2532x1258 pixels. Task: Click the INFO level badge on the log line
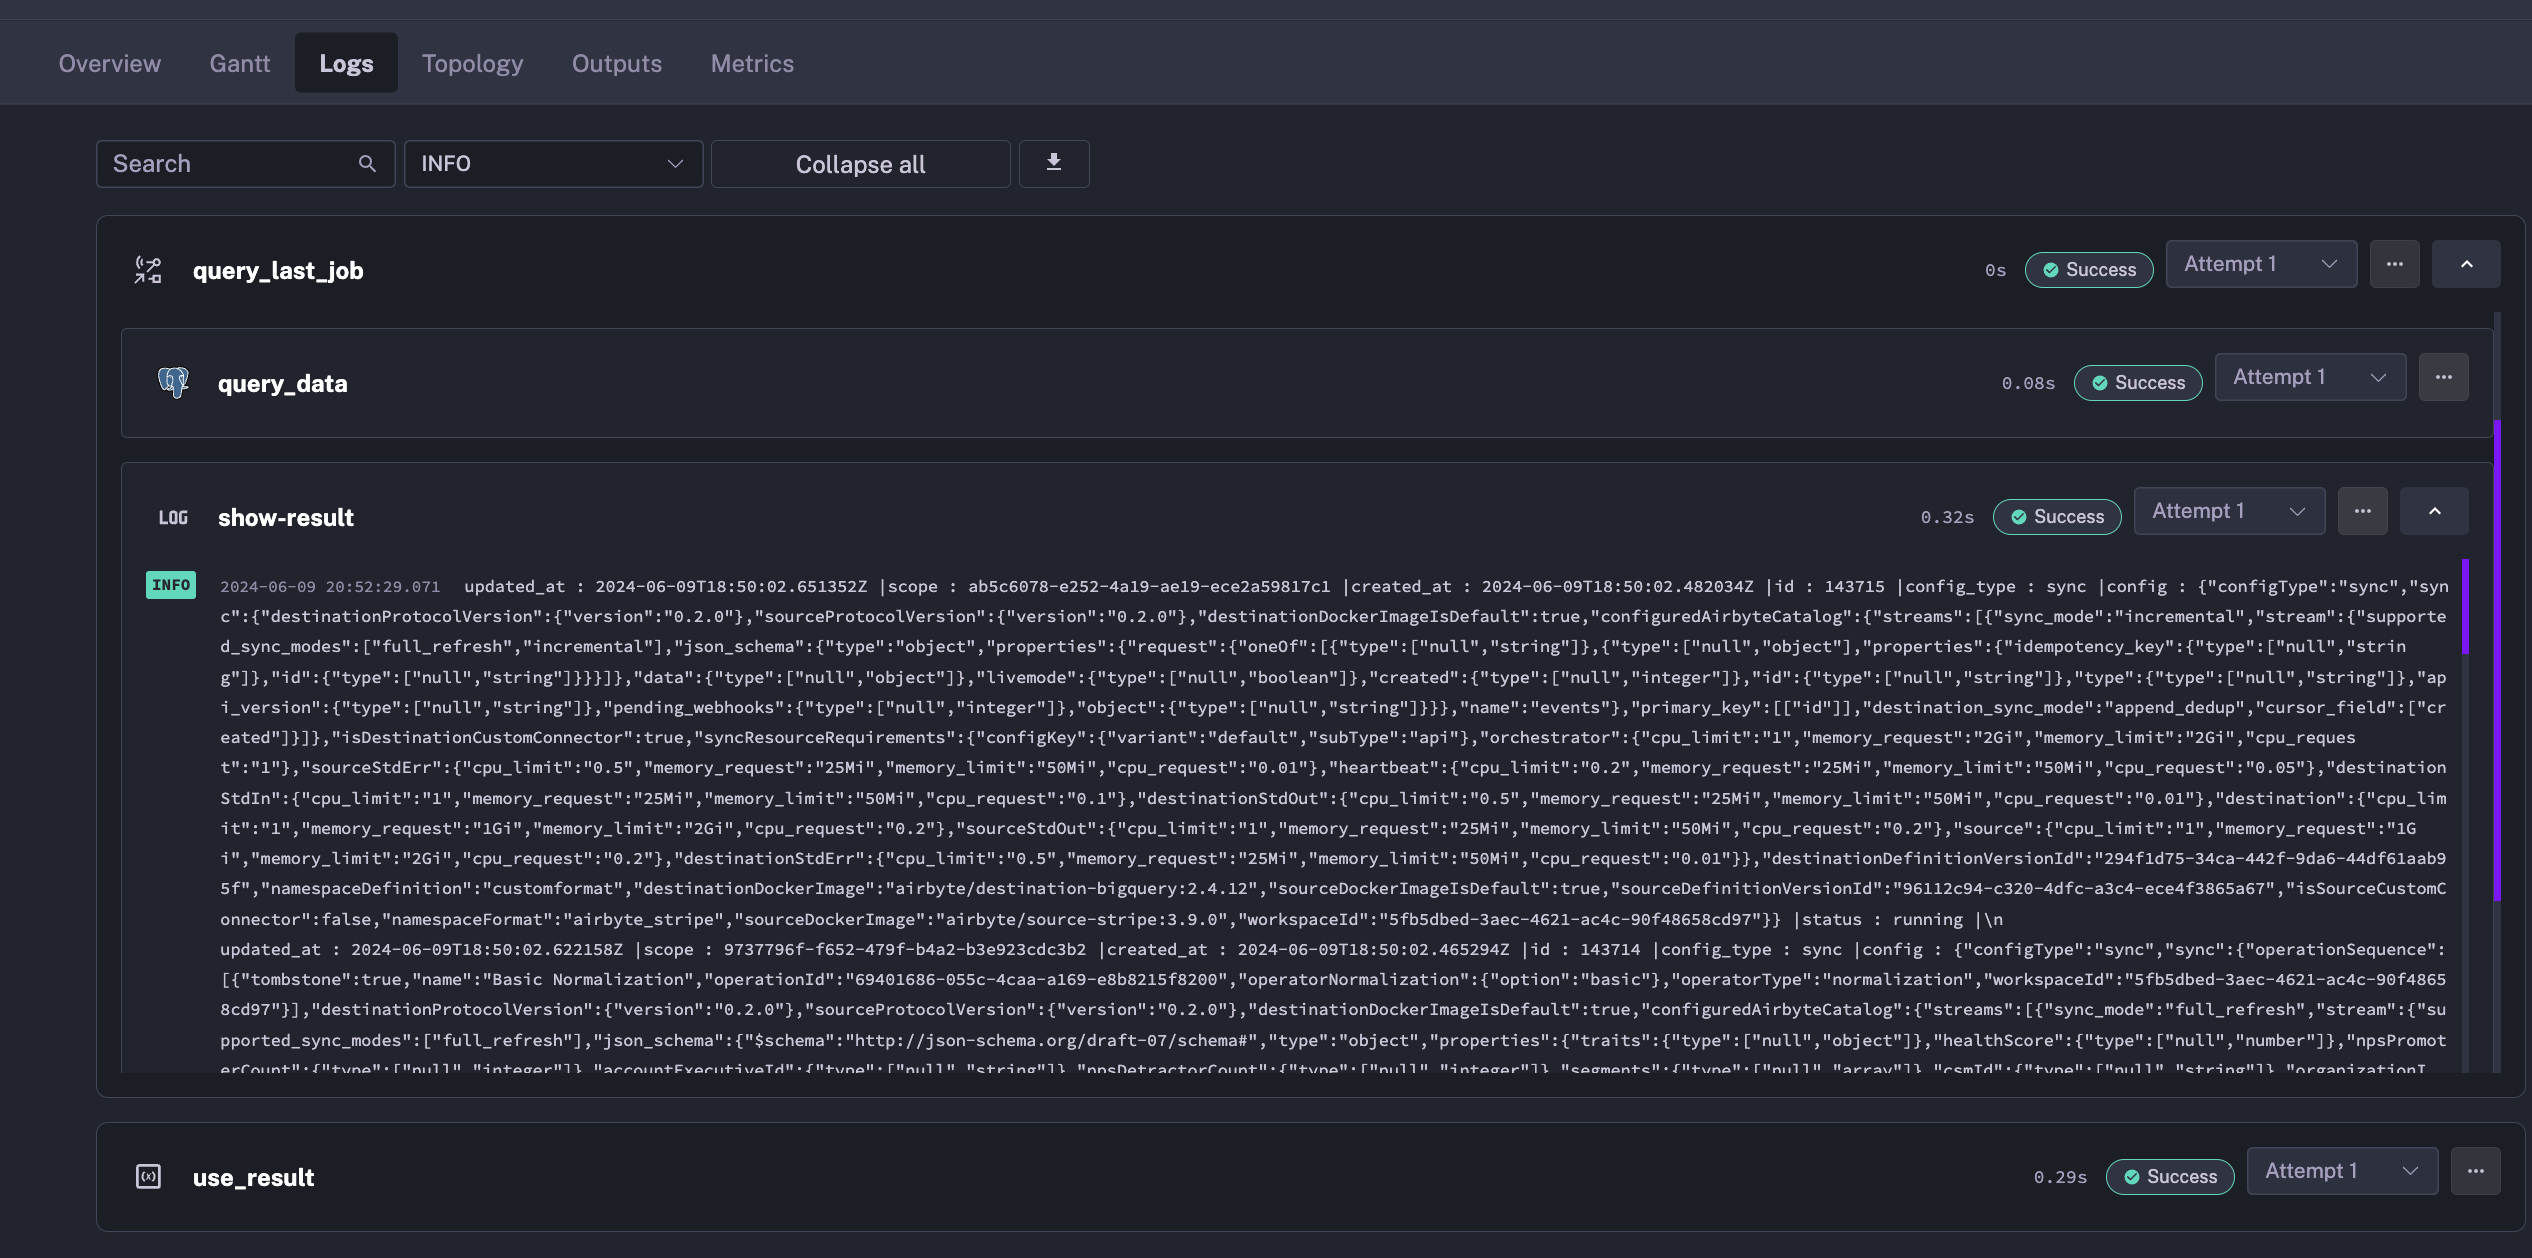click(x=171, y=585)
